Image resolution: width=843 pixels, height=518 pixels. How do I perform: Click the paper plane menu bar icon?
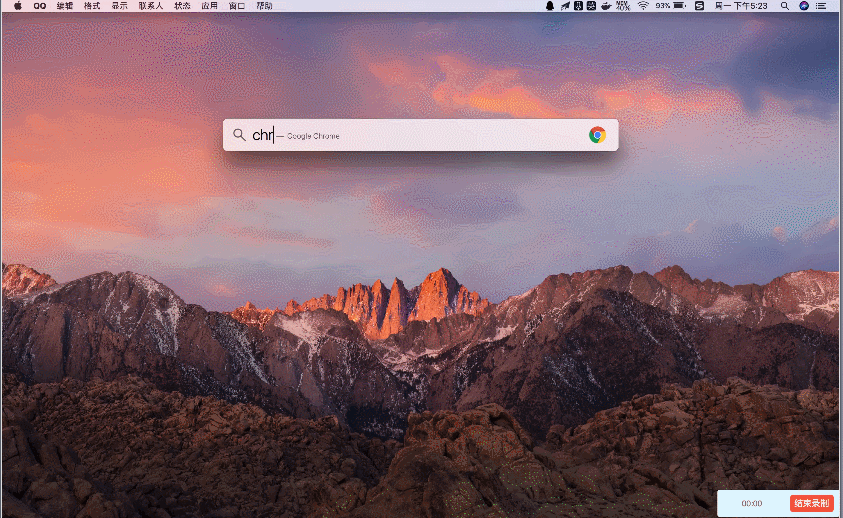[x=565, y=6]
